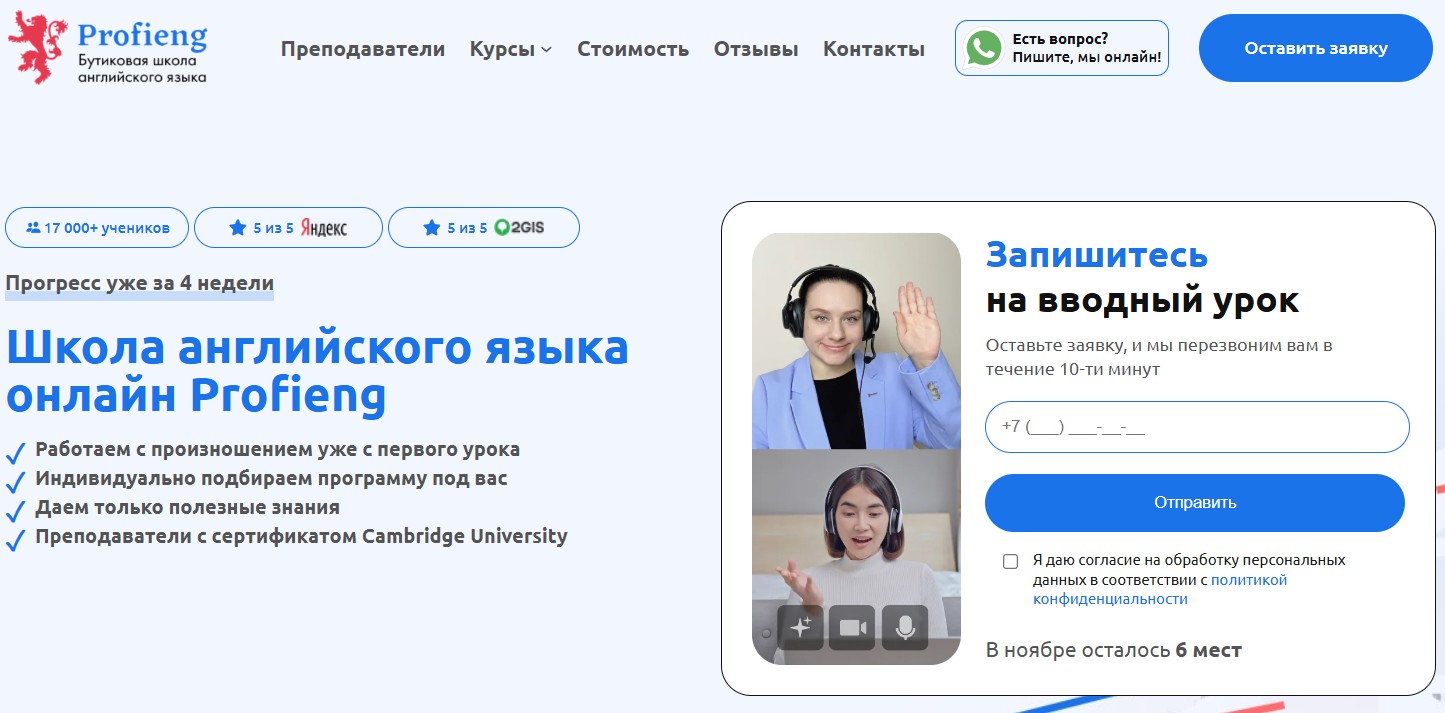Navigate to Контакты
1445x713 pixels.
pos(873,49)
